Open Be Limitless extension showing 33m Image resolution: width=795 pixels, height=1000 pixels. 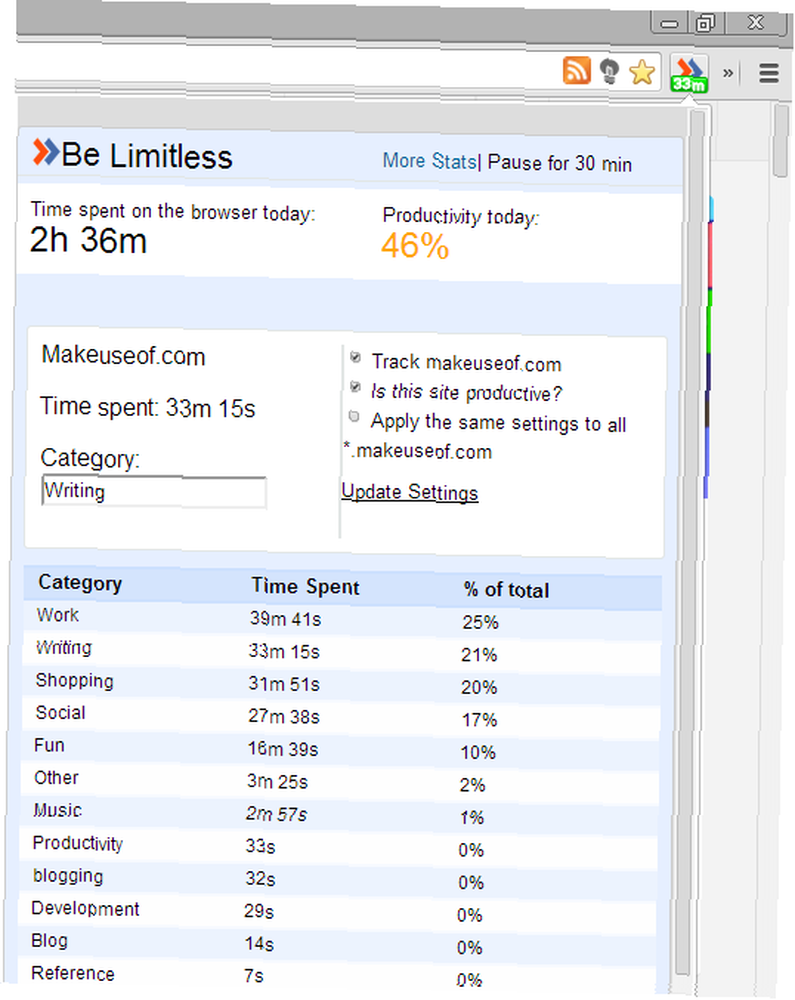689,74
